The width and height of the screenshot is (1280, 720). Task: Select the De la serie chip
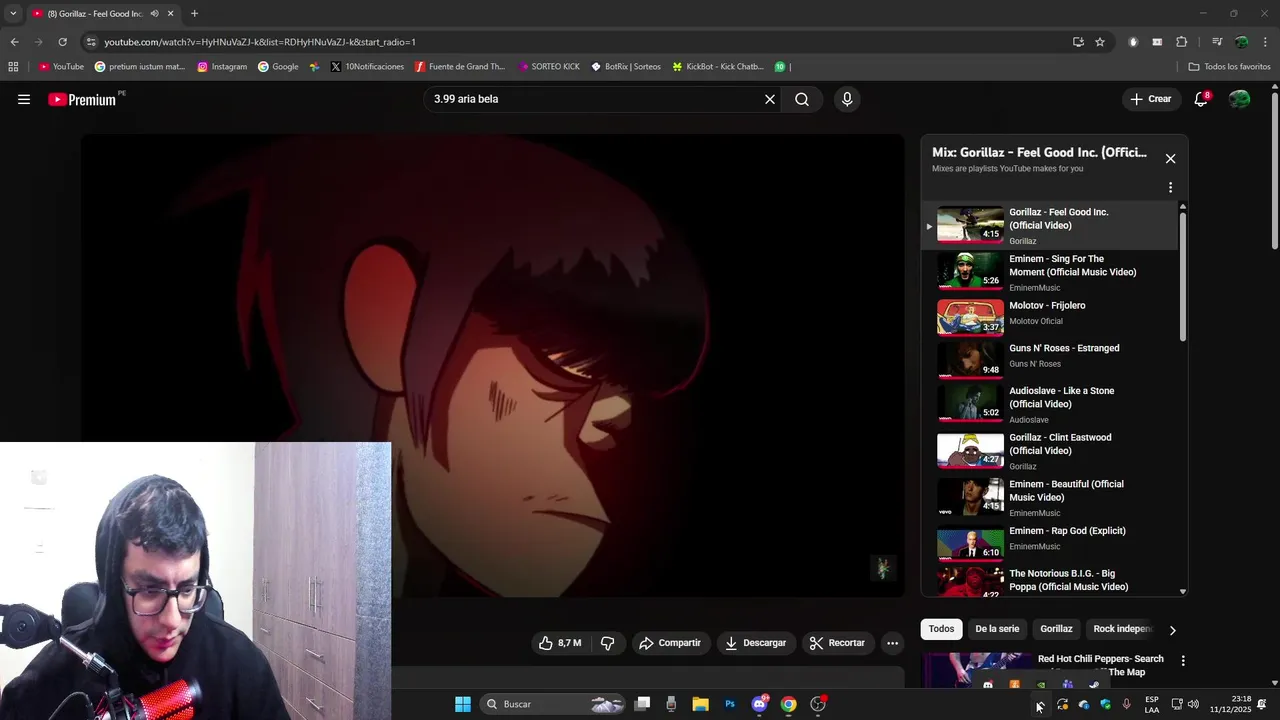coord(997,629)
